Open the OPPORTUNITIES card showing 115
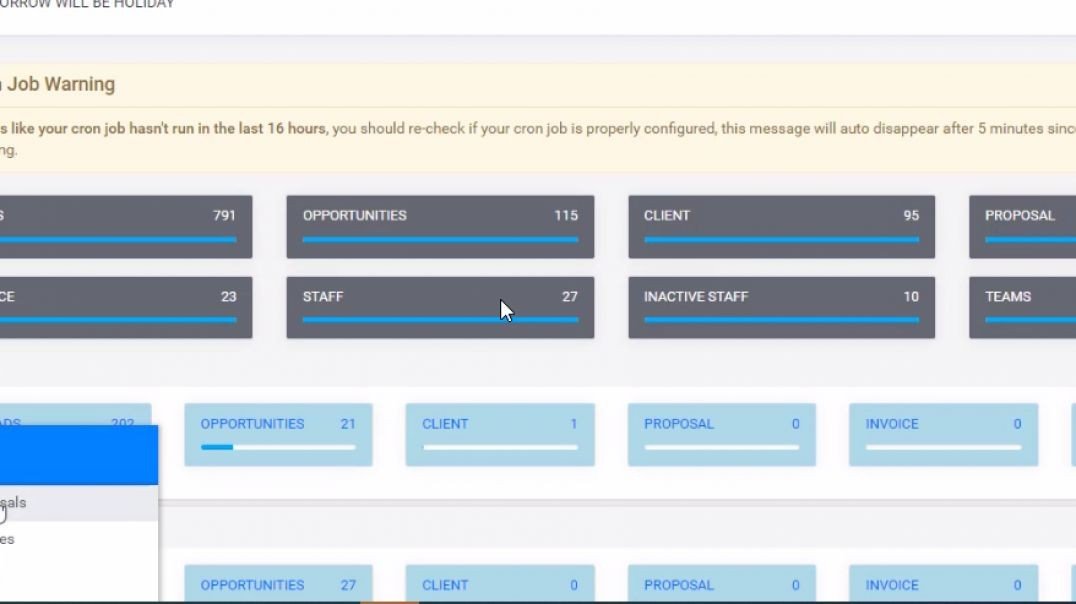 (440, 226)
